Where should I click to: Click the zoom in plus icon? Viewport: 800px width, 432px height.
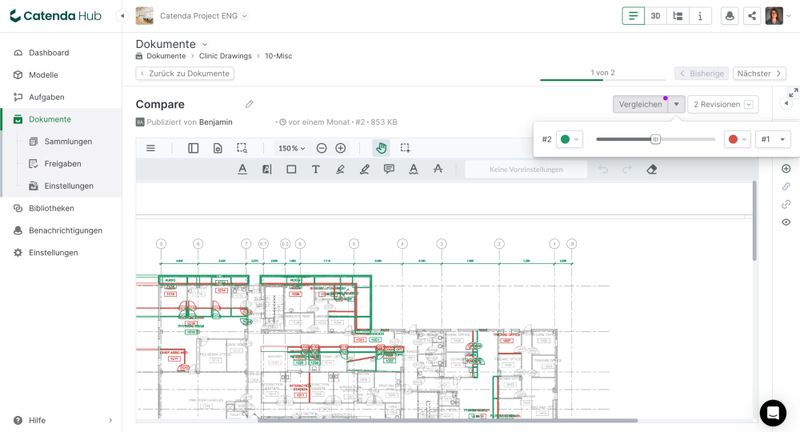(340, 148)
